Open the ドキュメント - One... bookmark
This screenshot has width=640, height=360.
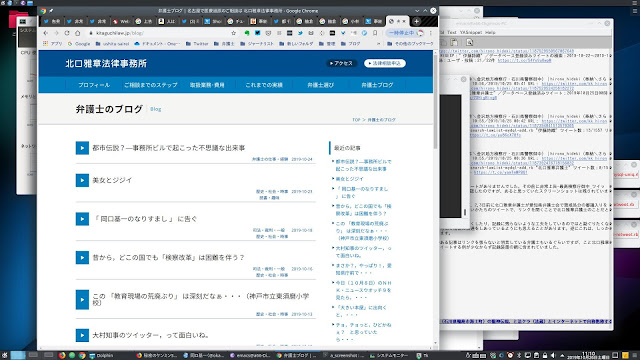[157, 43]
